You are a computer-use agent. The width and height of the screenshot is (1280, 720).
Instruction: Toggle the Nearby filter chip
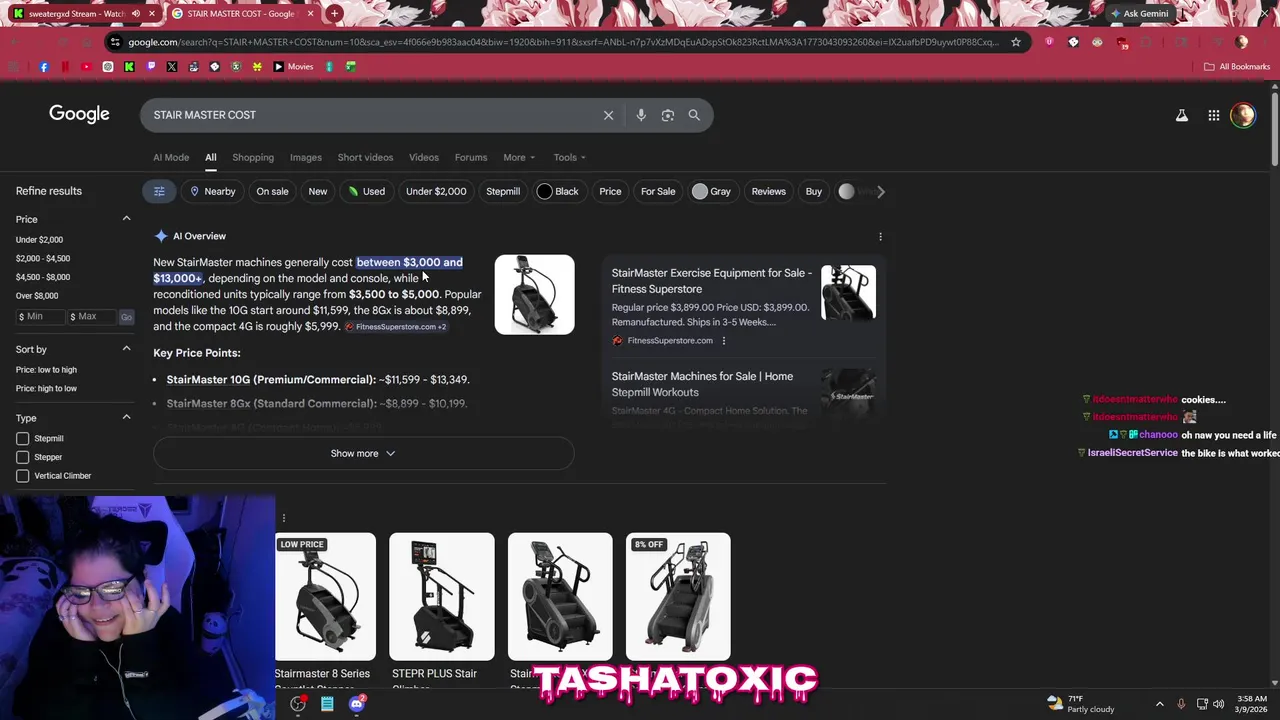click(213, 192)
